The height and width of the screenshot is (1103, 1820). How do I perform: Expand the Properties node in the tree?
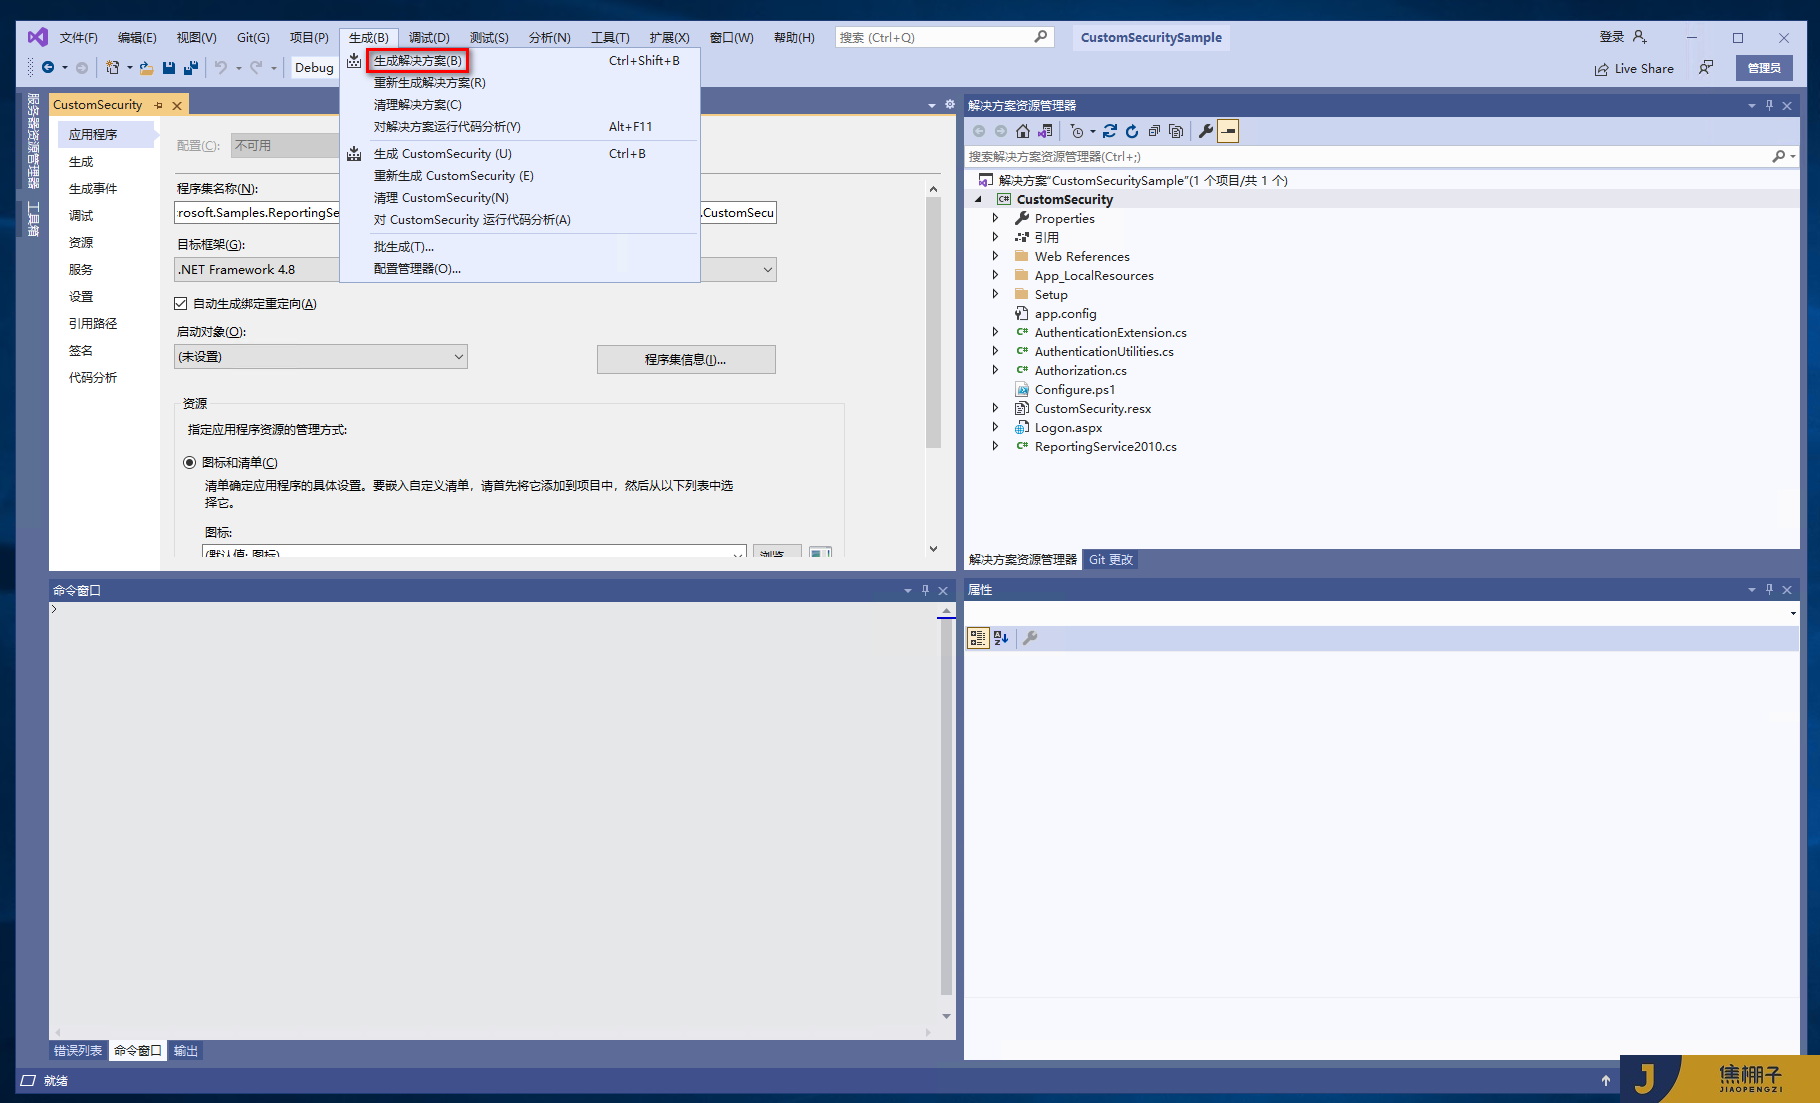995,218
